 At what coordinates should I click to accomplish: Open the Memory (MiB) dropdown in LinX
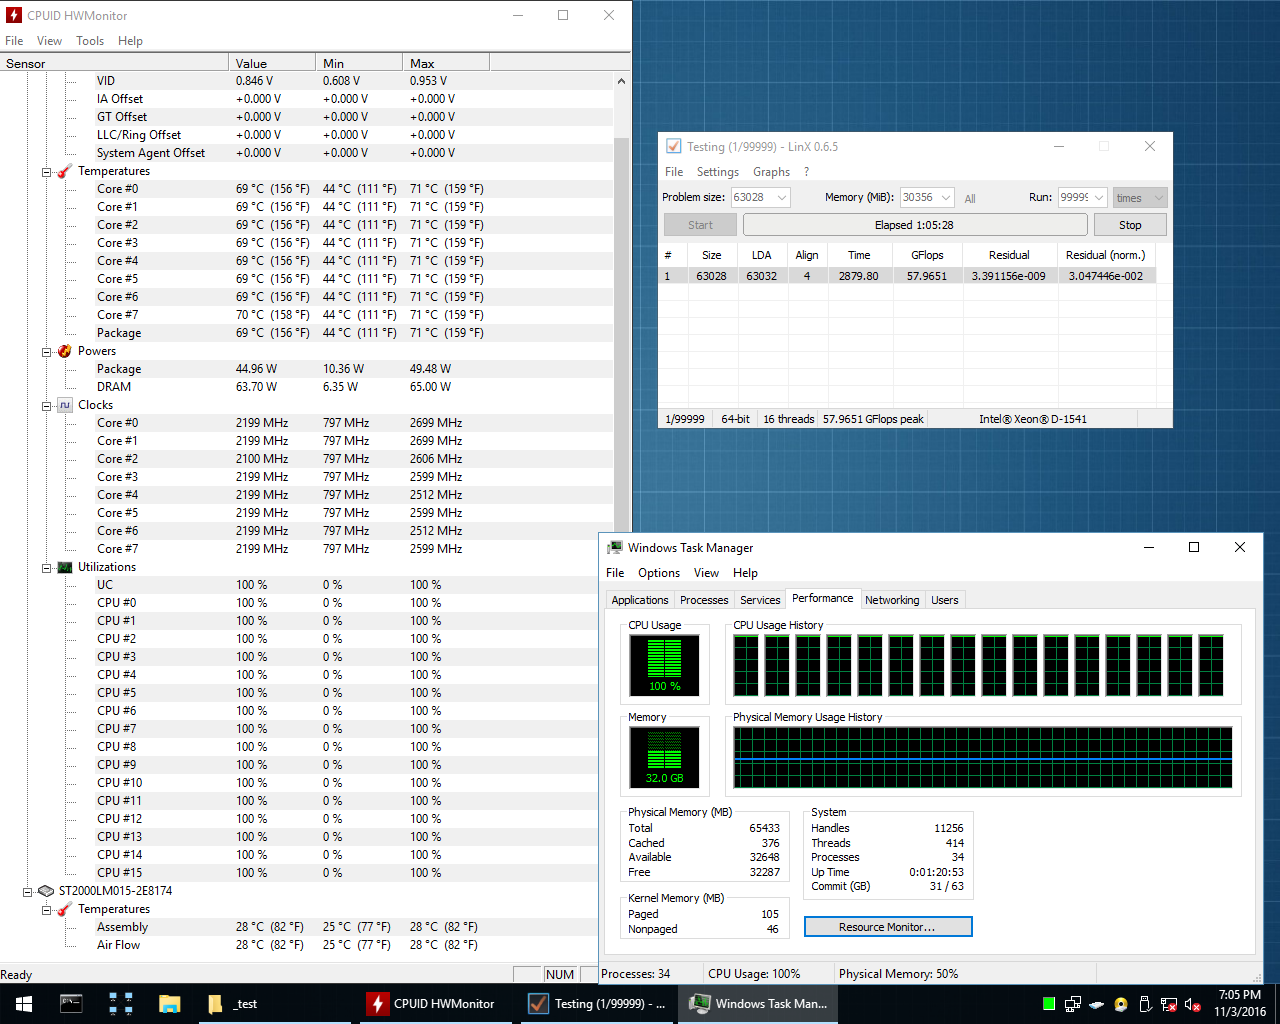pos(946,198)
